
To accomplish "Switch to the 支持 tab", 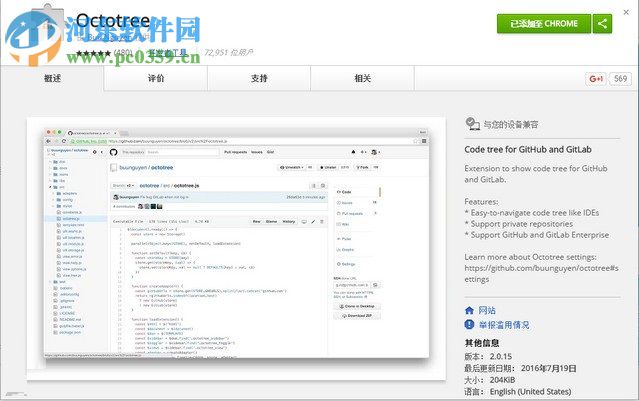I will pyautogui.click(x=259, y=78).
